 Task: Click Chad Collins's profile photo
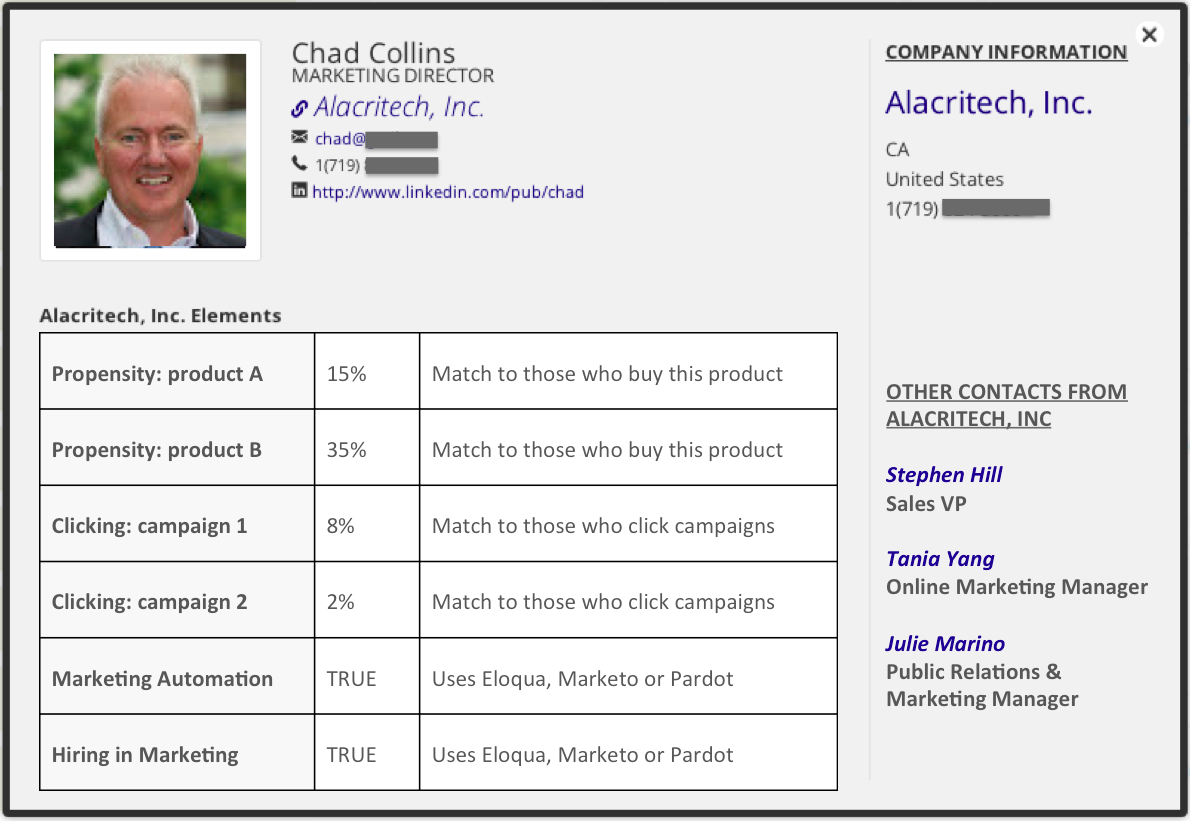[150, 148]
